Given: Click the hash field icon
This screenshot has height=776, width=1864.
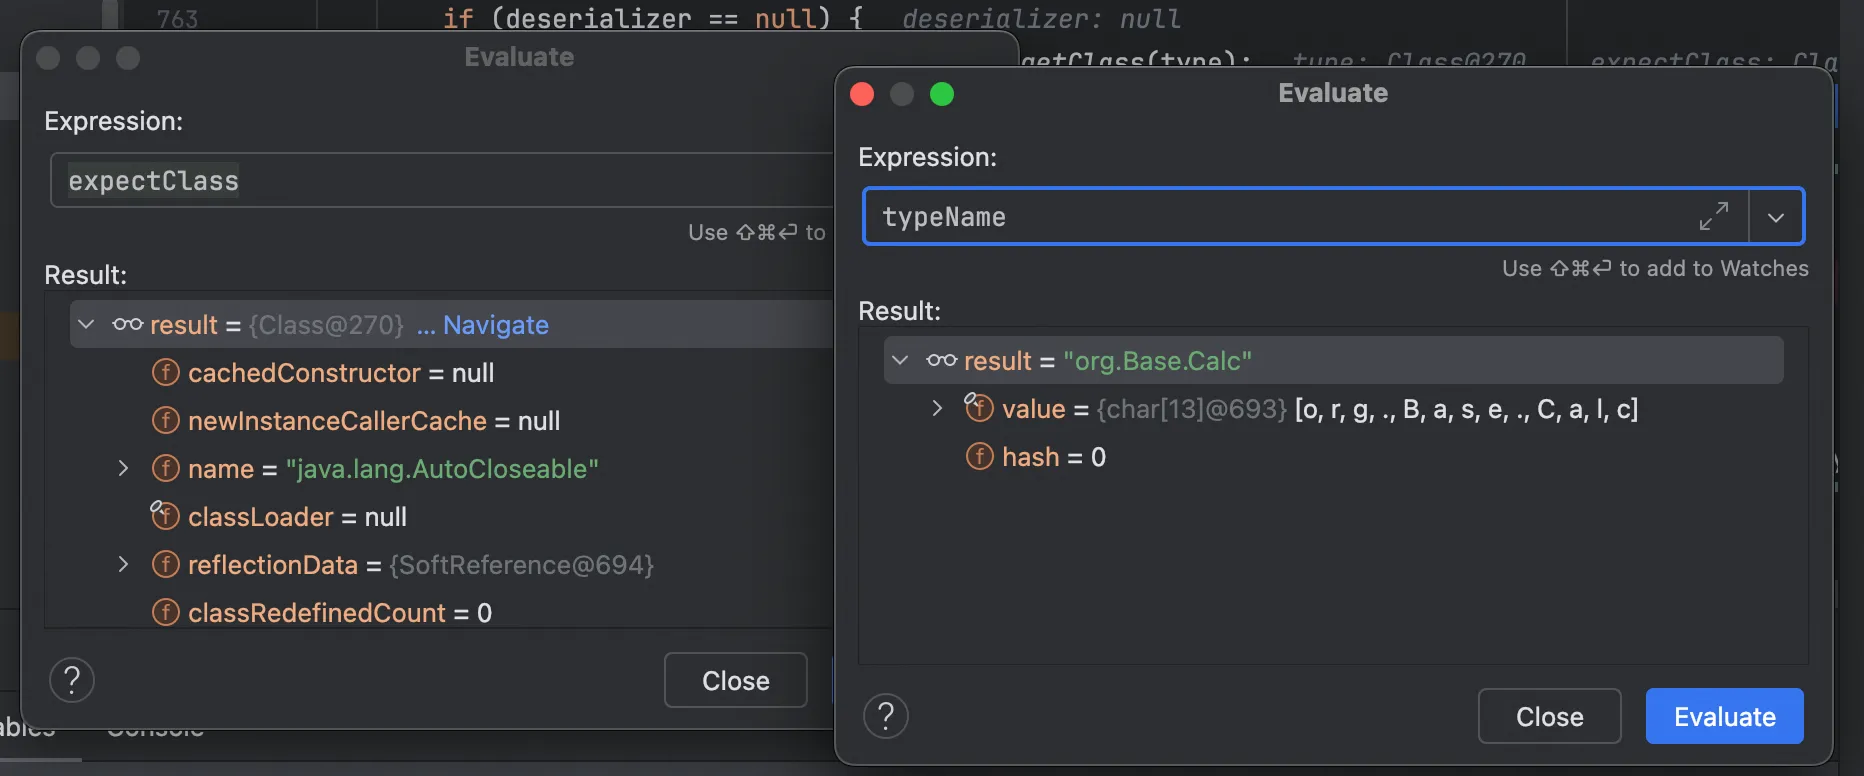Looking at the screenshot, I should pyautogui.click(x=979, y=456).
